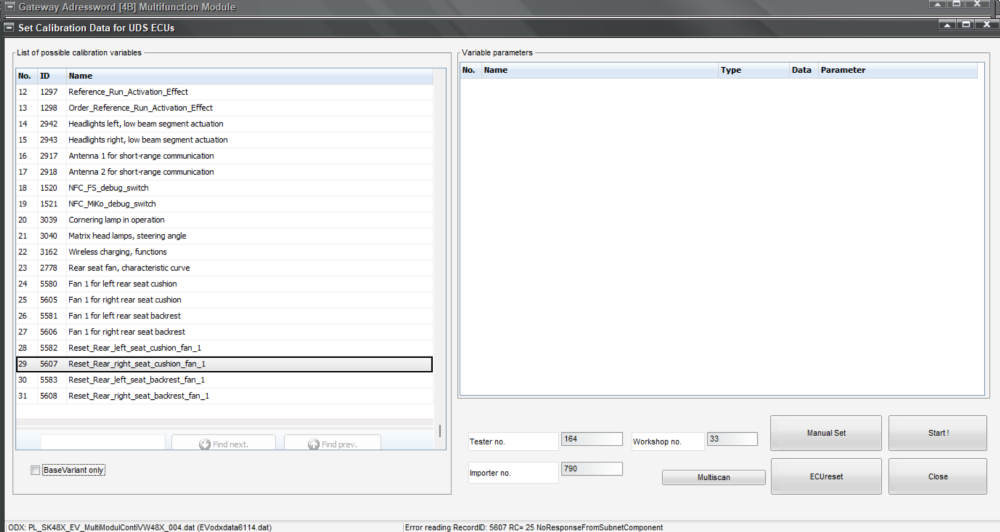1000x532 pixels.
Task: Select Headlights left, low beam segment actuation
Action: click(224, 124)
